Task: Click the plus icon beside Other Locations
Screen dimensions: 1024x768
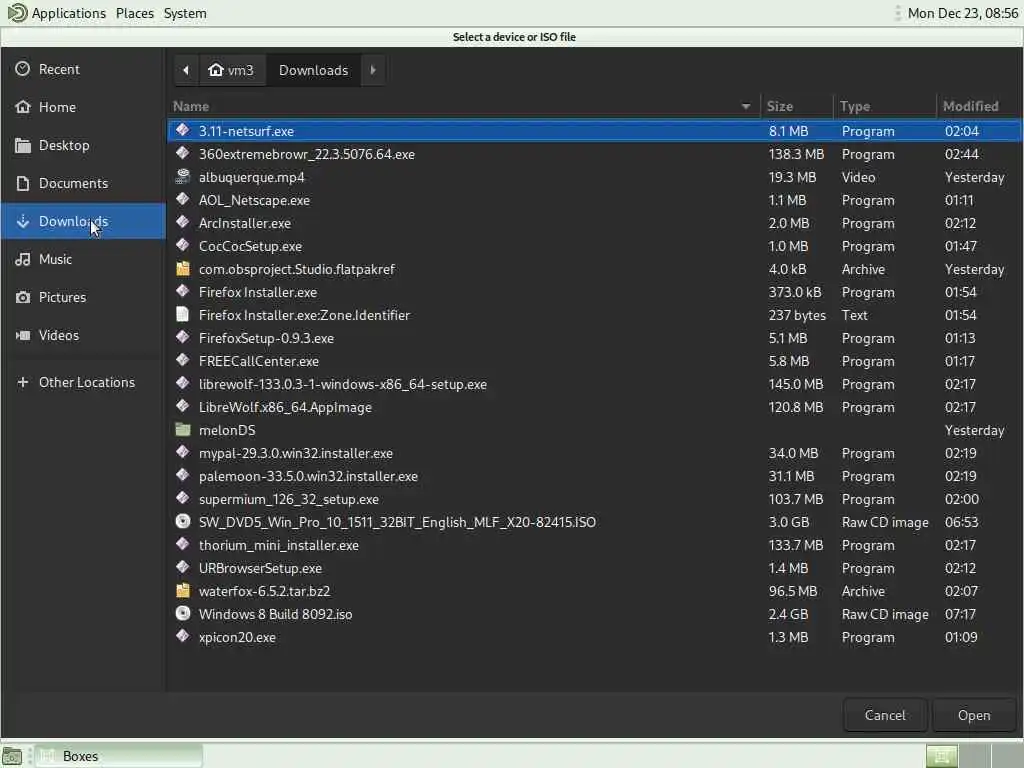Action: [22, 382]
